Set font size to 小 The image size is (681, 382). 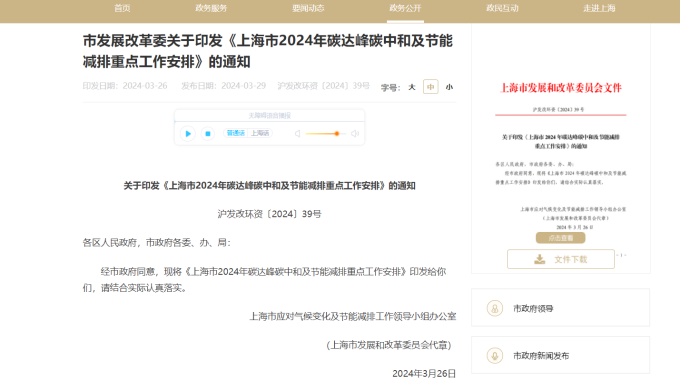[x=449, y=87]
